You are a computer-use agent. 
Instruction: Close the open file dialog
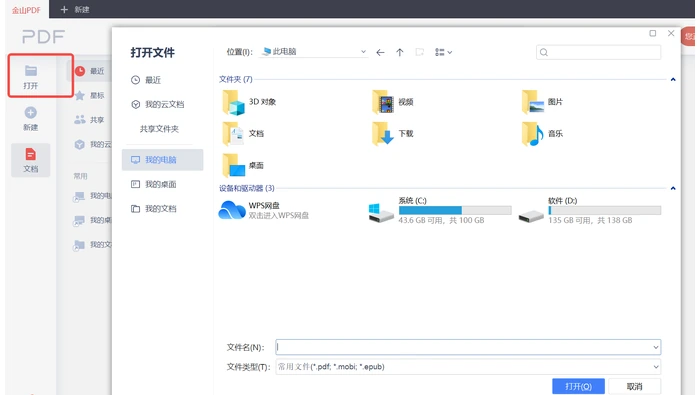click(671, 33)
